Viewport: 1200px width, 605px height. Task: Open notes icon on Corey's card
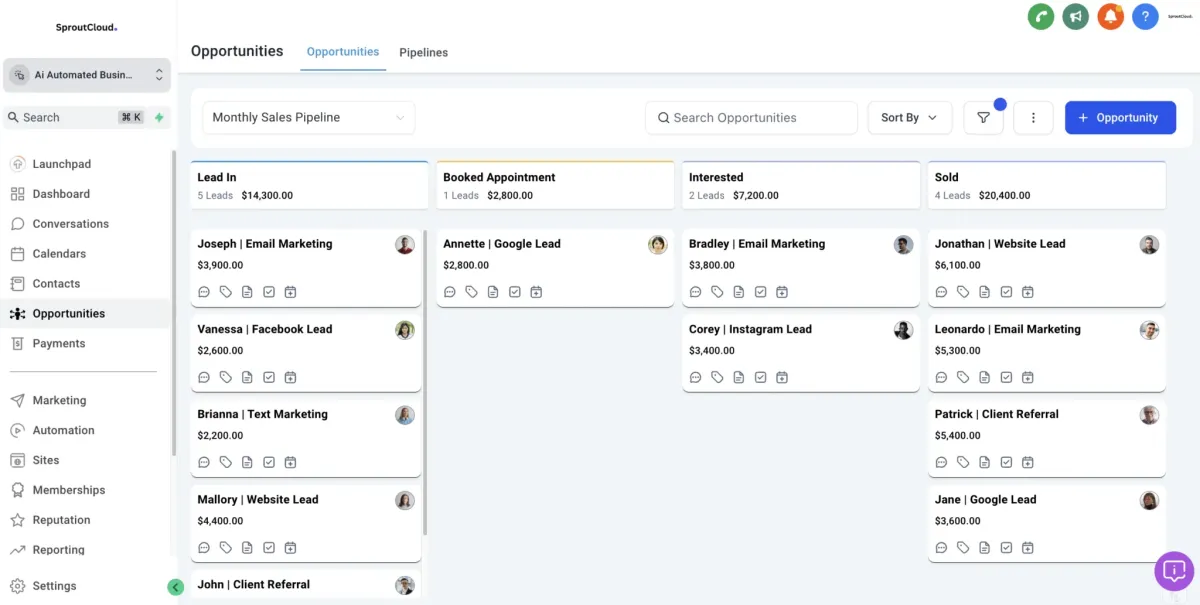pos(739,377)
